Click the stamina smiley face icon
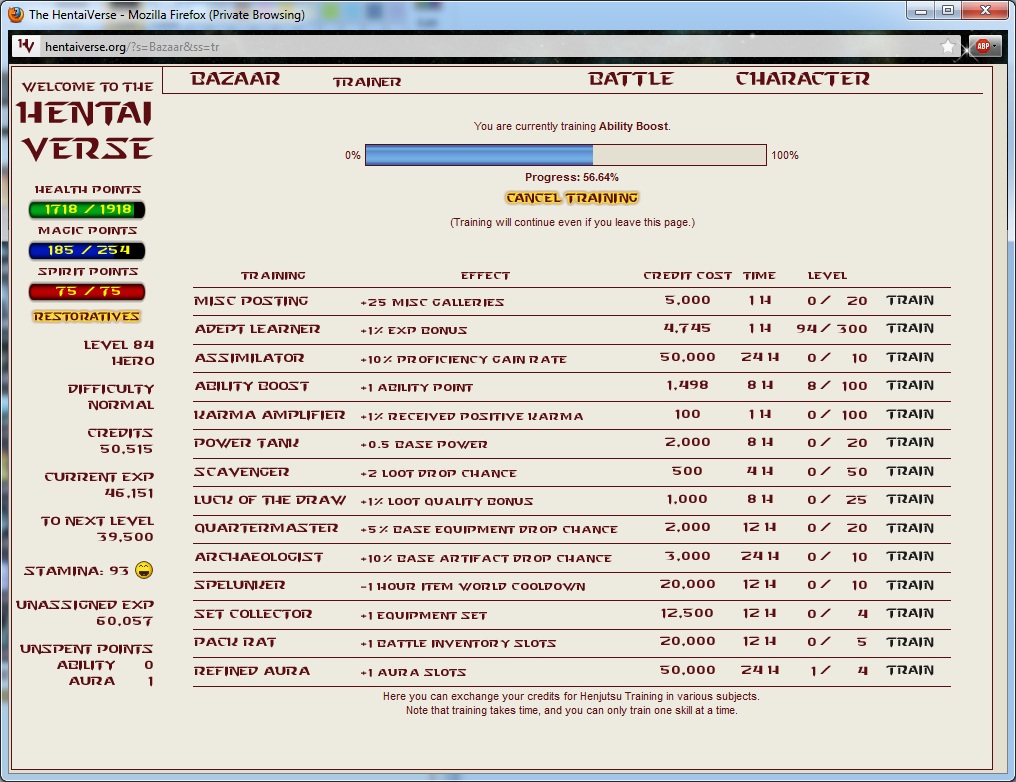This screenshot has height=782, width=1016. click(x=144, y=570)
